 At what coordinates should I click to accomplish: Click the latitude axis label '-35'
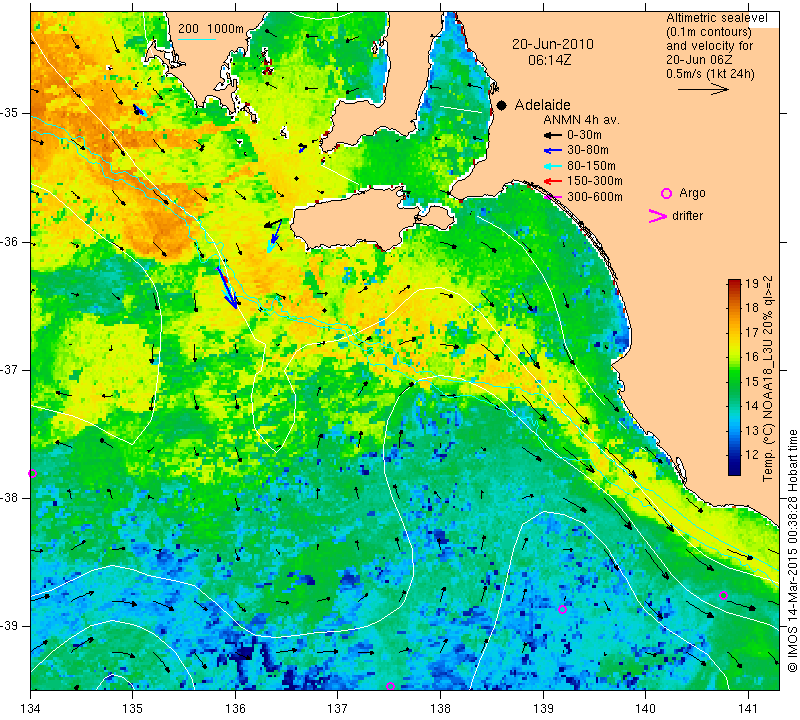point(10,113)
